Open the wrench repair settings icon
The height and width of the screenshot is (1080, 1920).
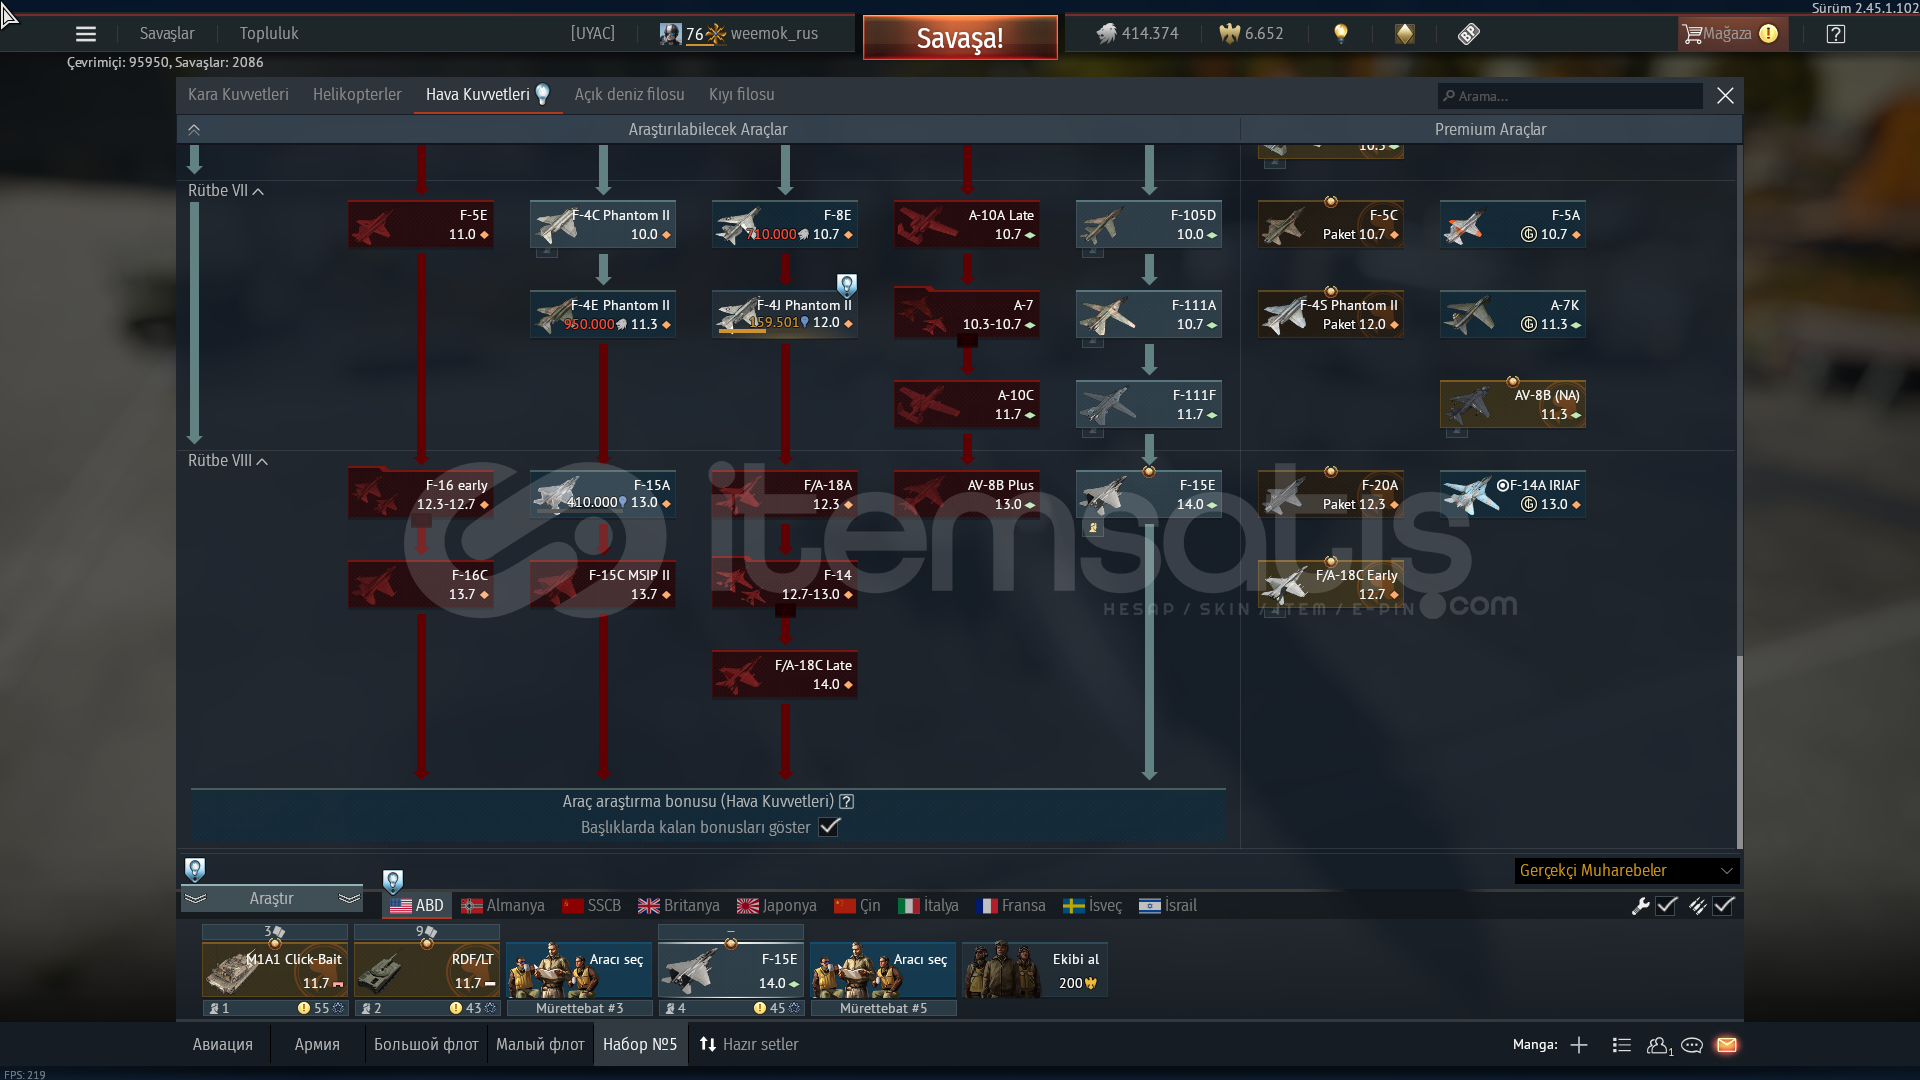[x=1640, y=906]
